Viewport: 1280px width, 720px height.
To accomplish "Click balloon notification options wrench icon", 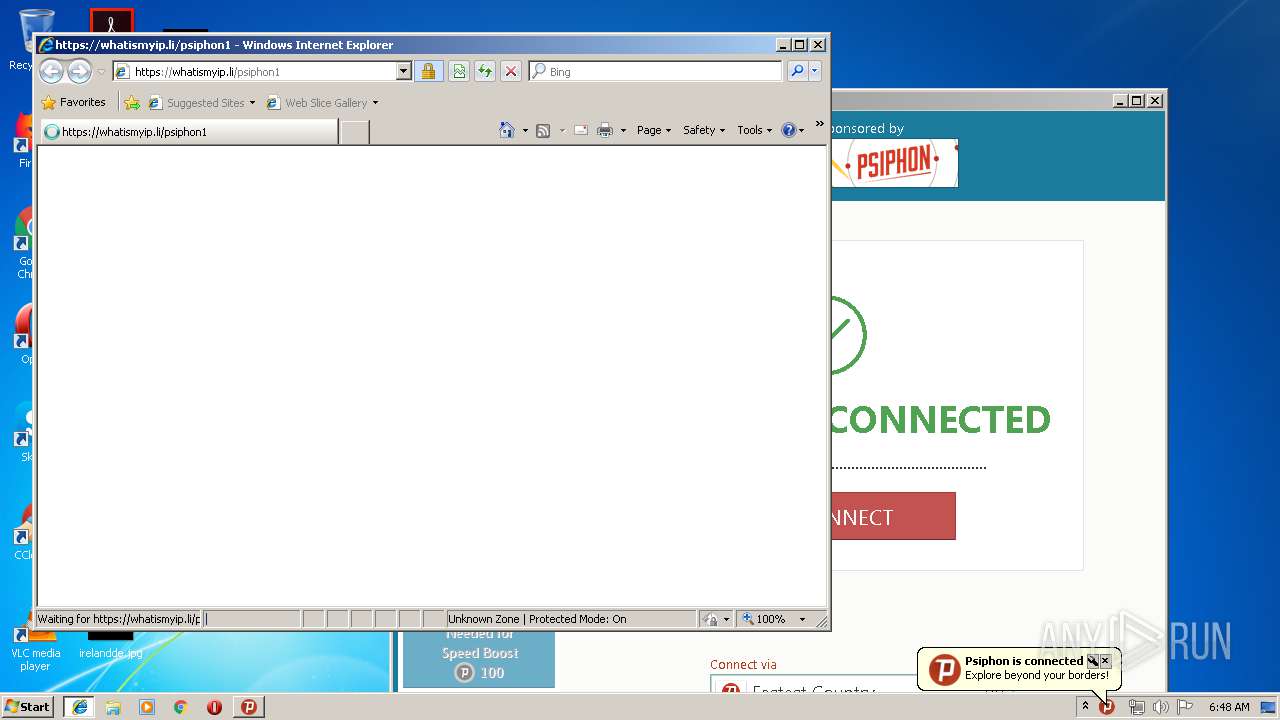I will tap(1093, 661).
